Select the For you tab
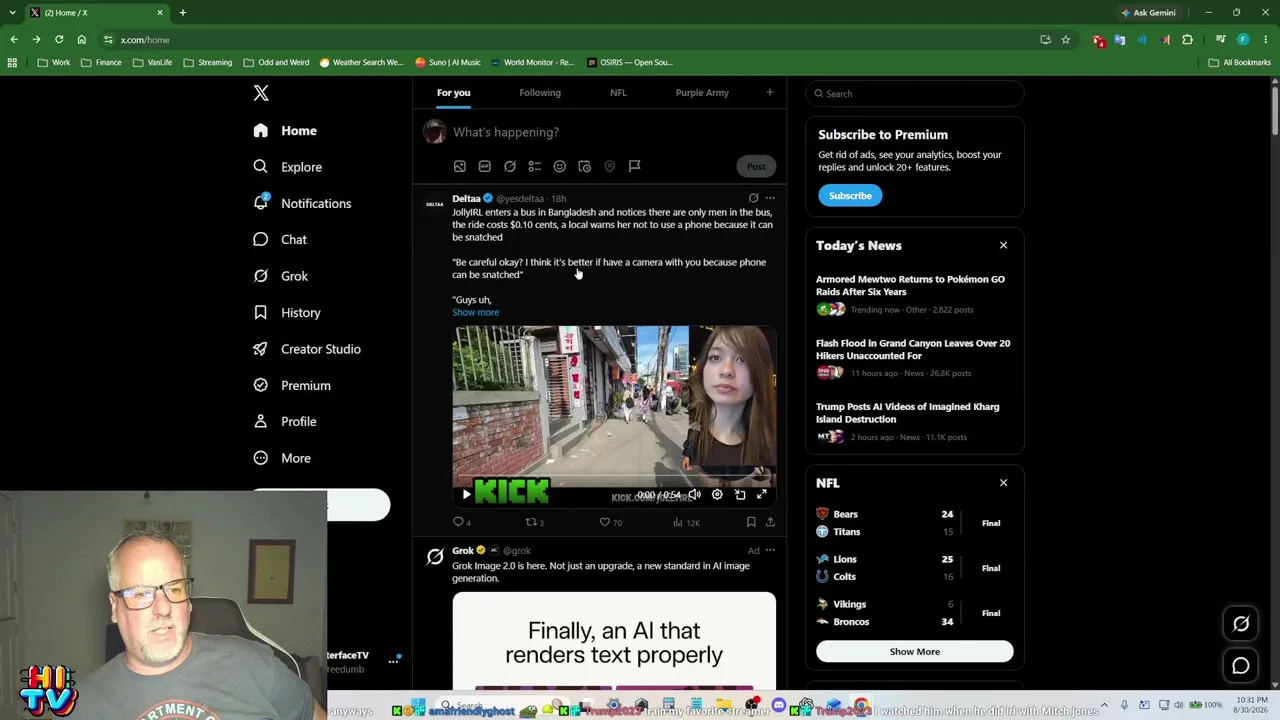This screenshot has height=720, width=1280. pos(453,93)
